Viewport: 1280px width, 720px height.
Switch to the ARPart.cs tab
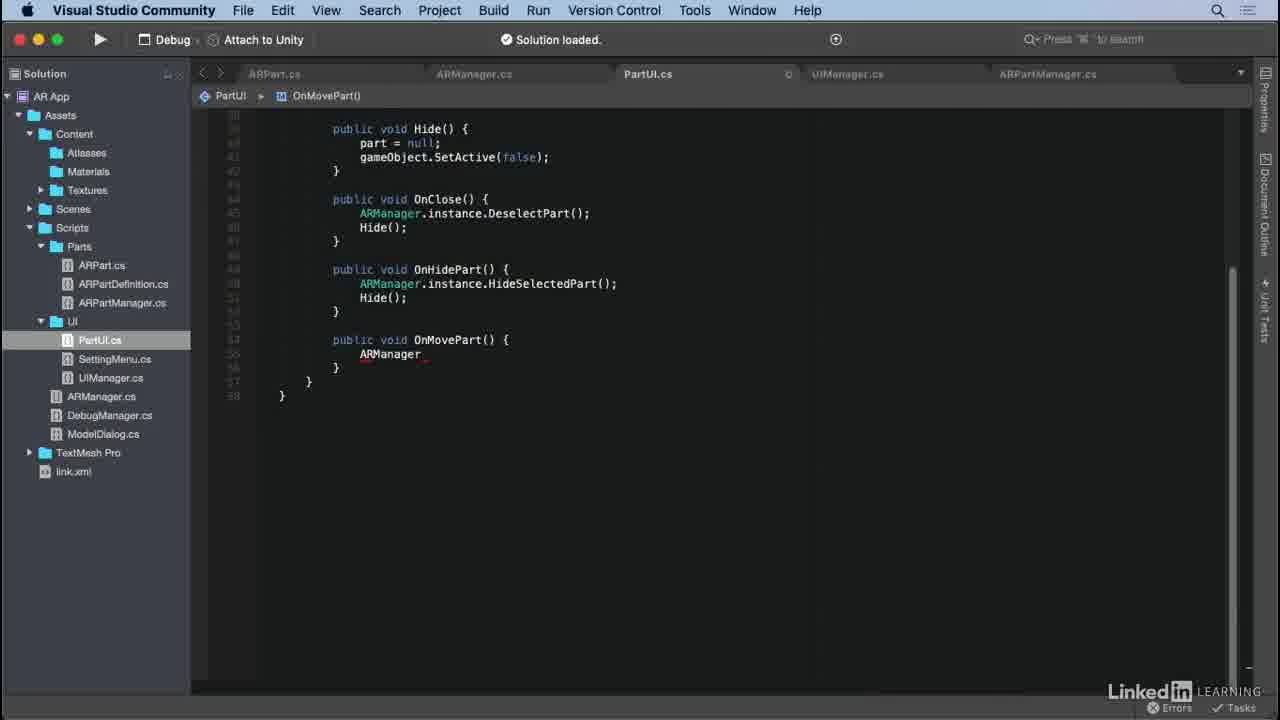click(274, 74)
